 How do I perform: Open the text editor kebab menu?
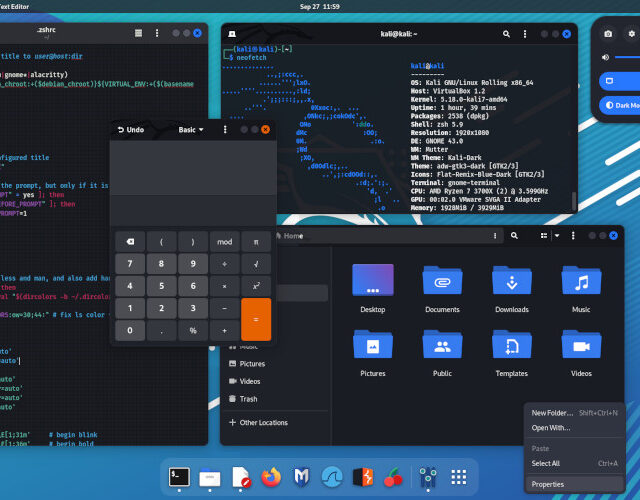tap(157, 33)
